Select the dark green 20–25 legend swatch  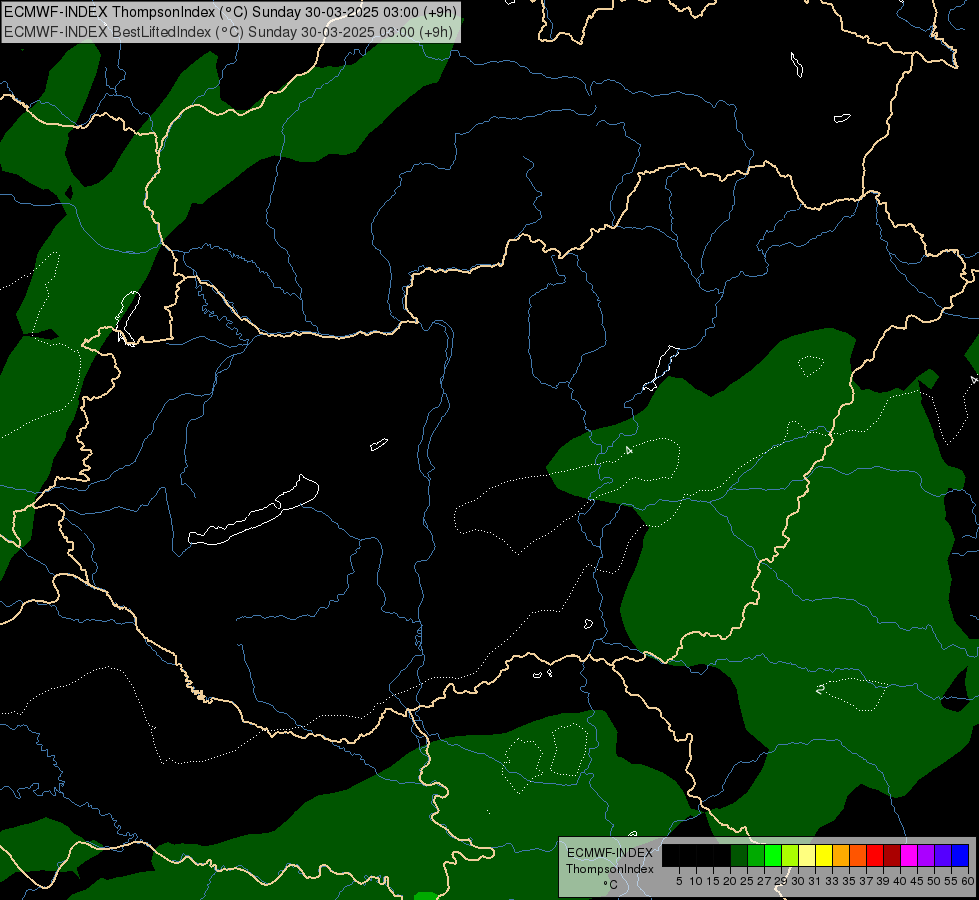[x=739, y=855]
